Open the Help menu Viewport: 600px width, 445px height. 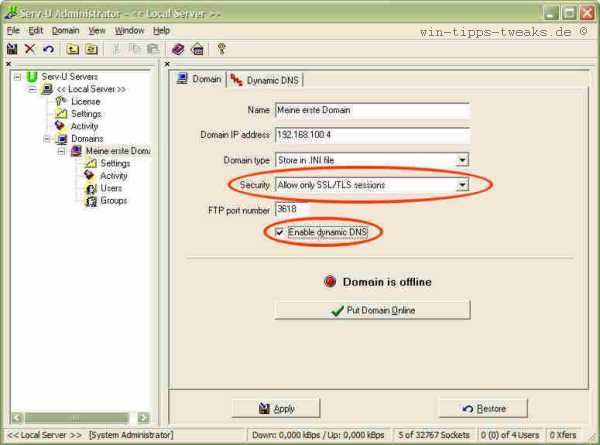(x=161, y=31)
